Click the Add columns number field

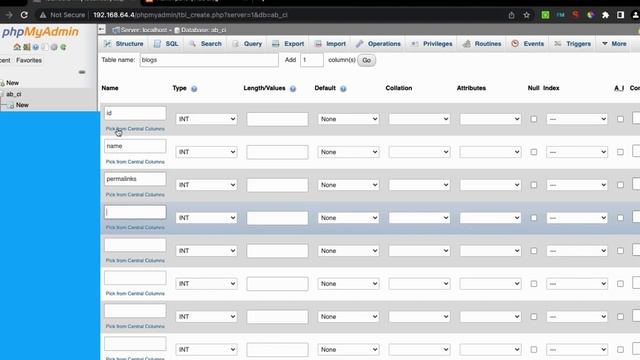click(x=312, y=60)
